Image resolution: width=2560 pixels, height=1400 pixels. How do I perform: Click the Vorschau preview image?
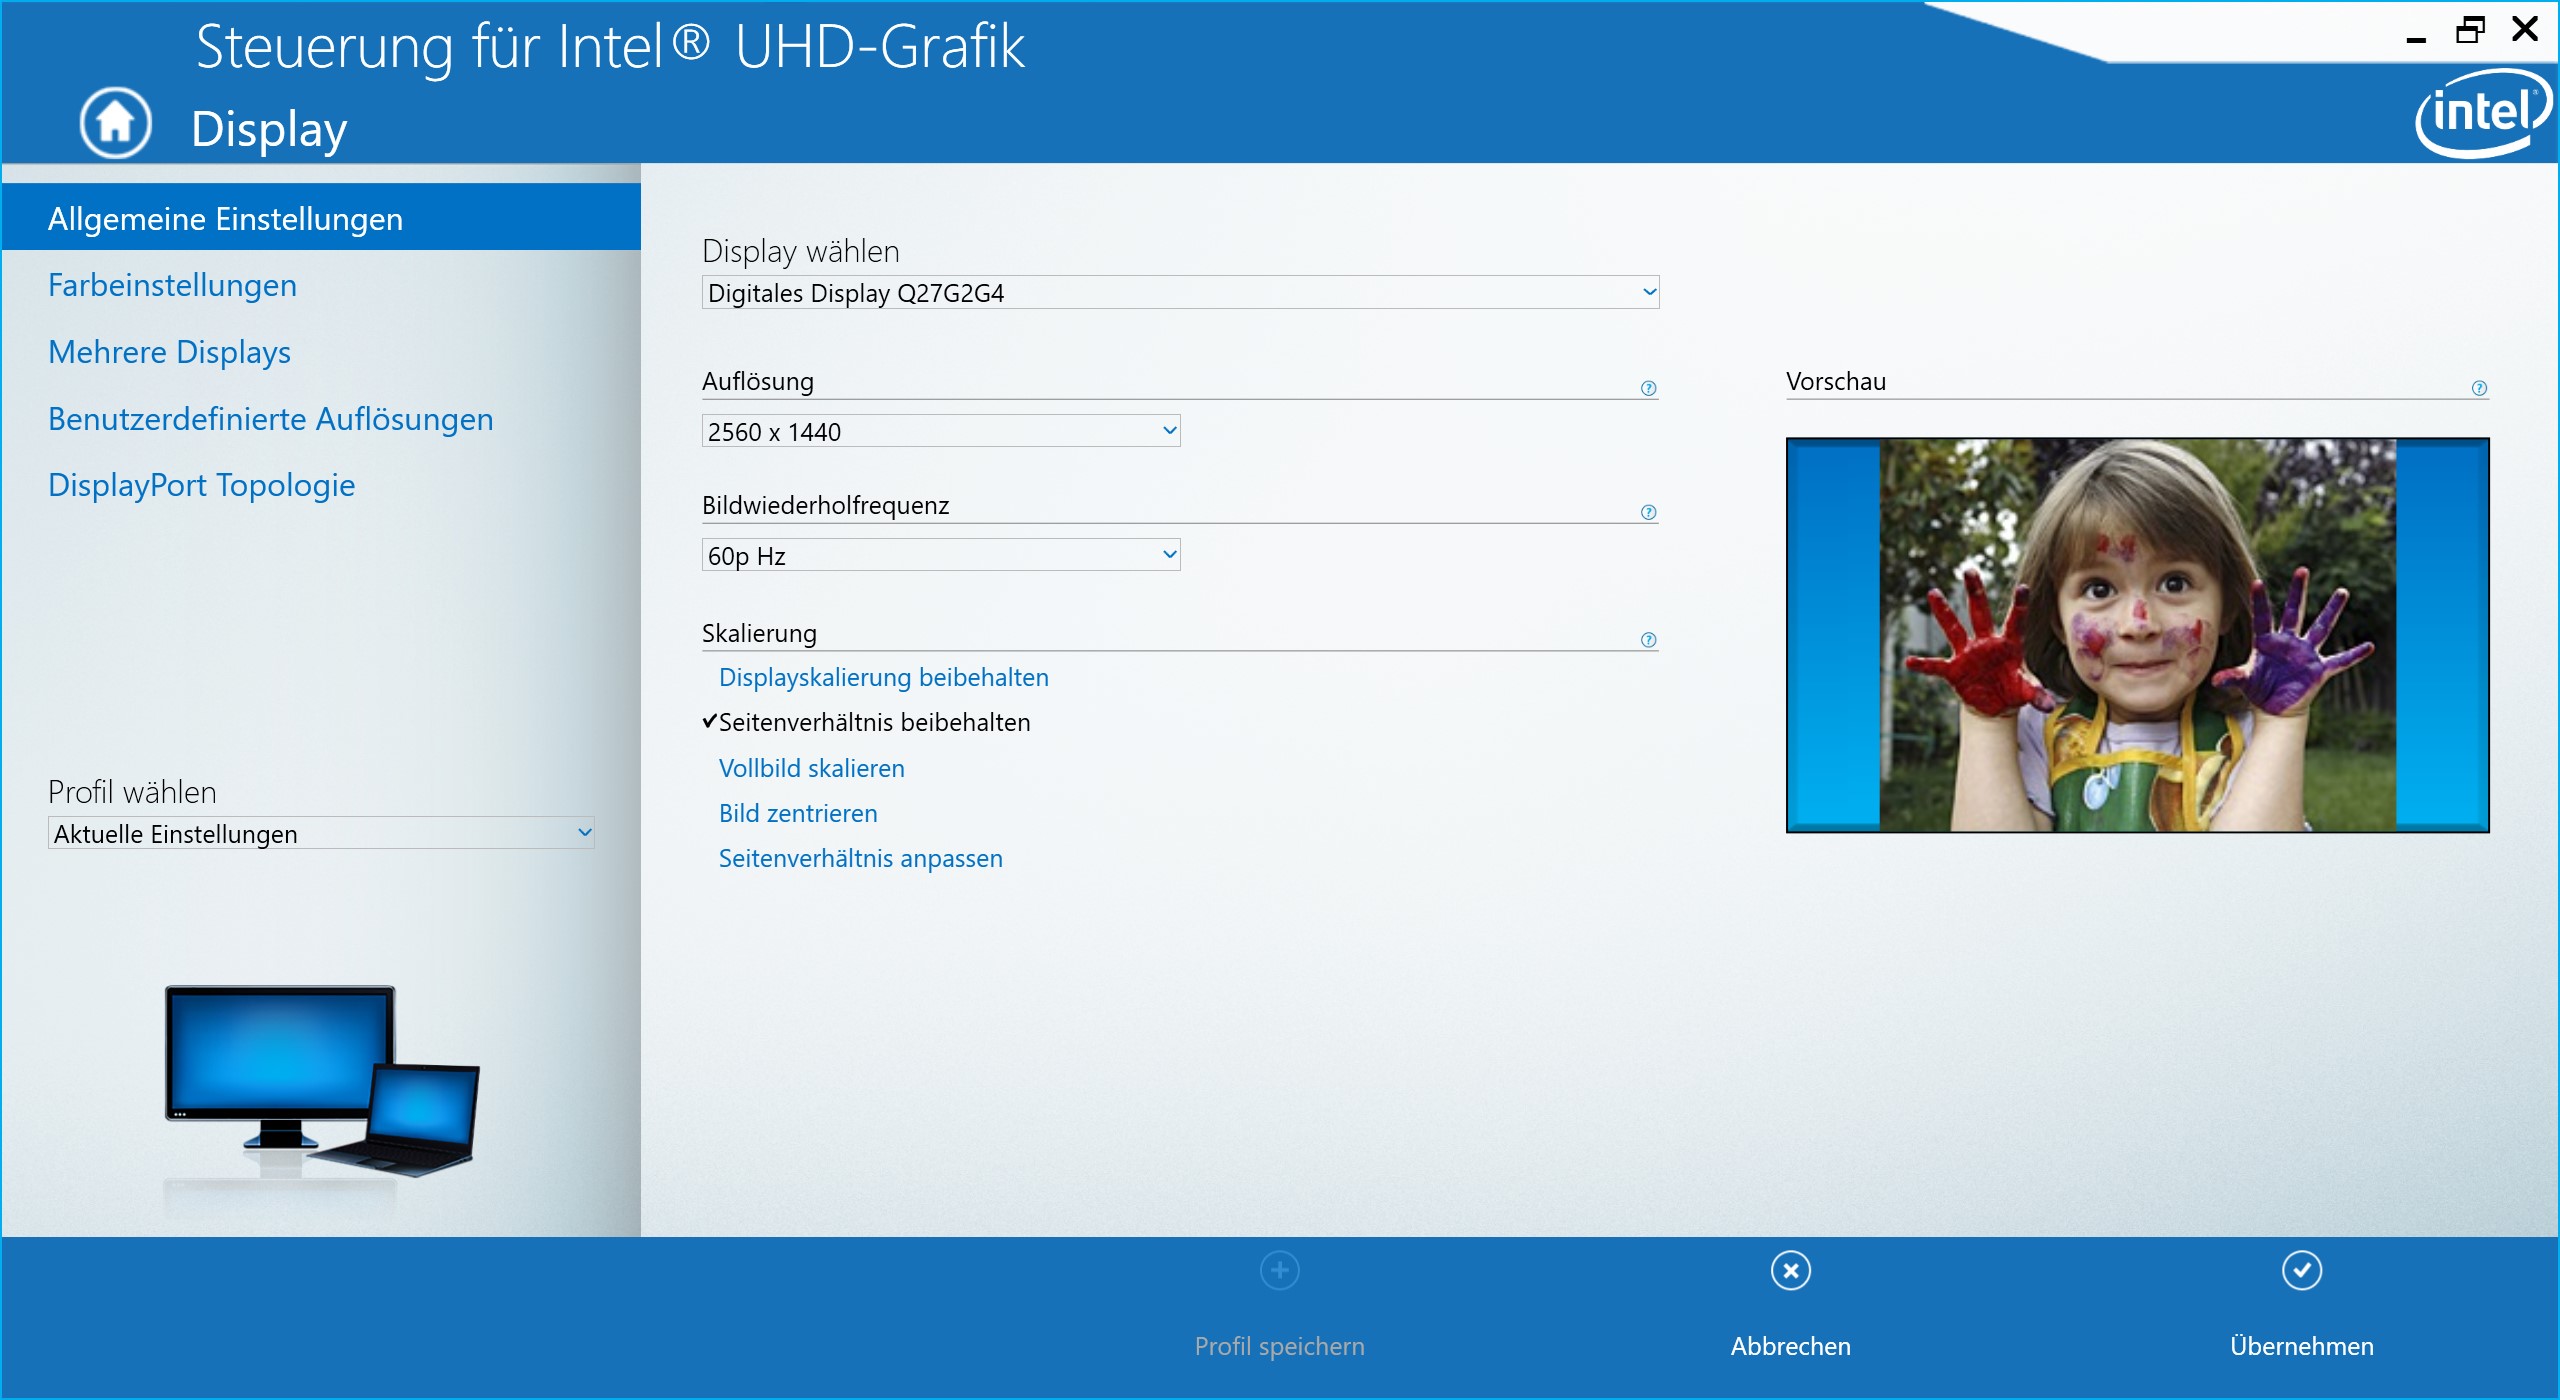(2137, 635)
